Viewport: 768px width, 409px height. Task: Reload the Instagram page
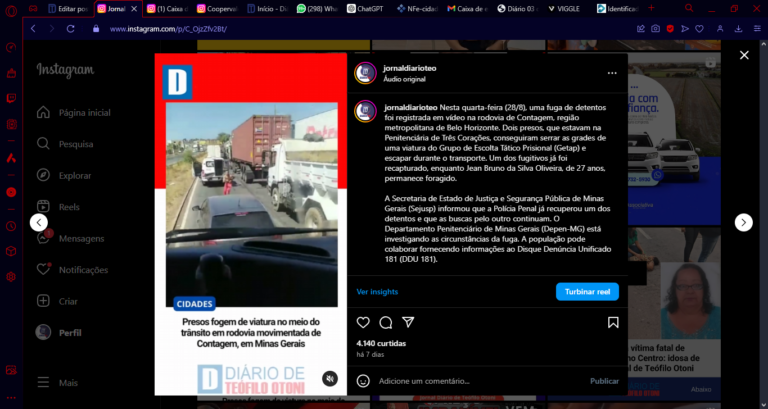click(71, 29)
